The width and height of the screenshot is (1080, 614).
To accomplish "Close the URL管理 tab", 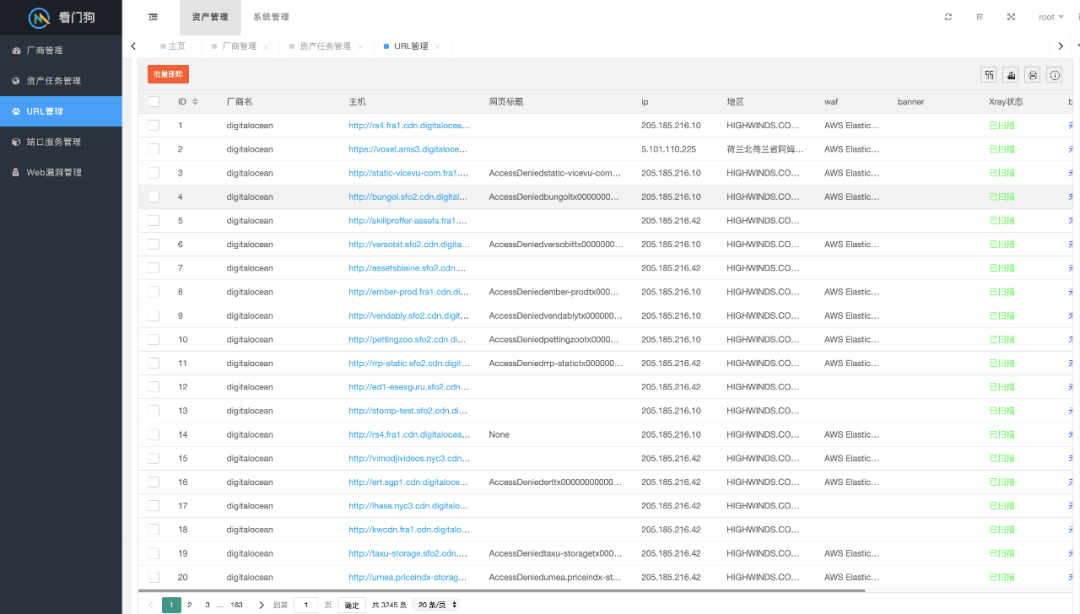I will coord(437,47).
